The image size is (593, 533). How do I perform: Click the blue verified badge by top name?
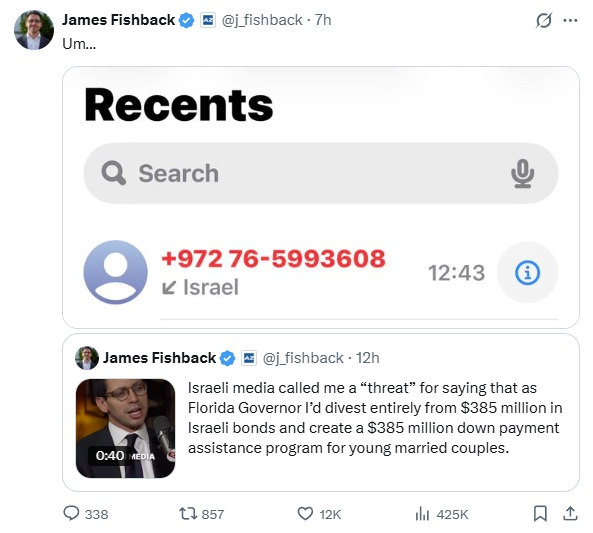point(186,20)
